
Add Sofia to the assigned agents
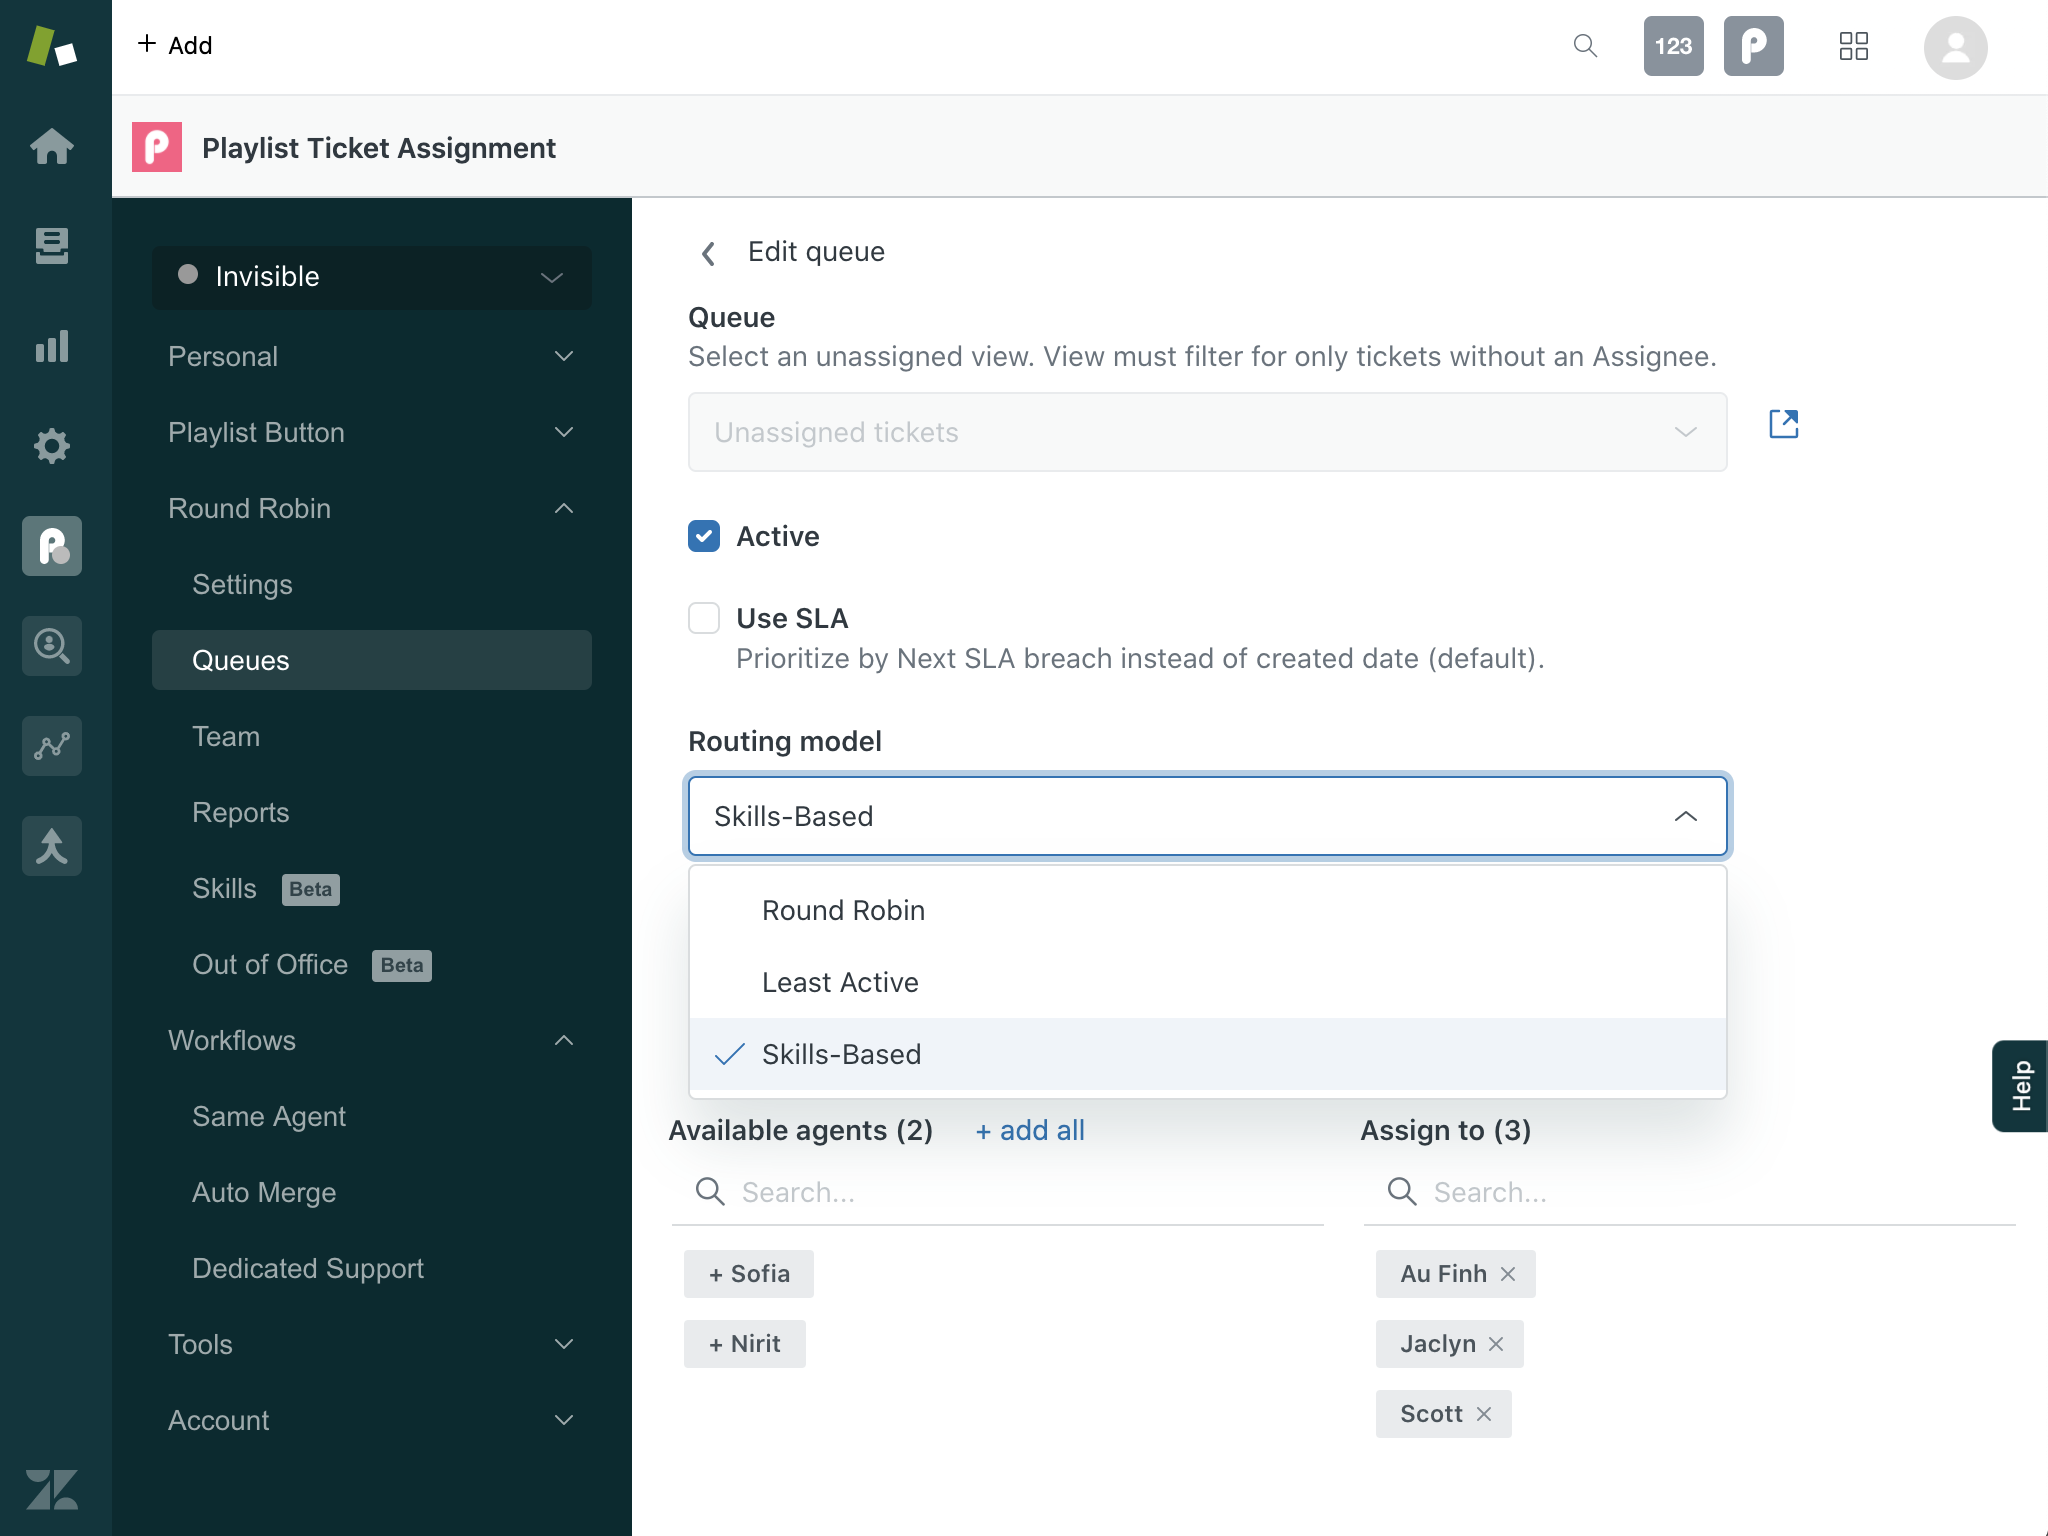pos(749,1274)
